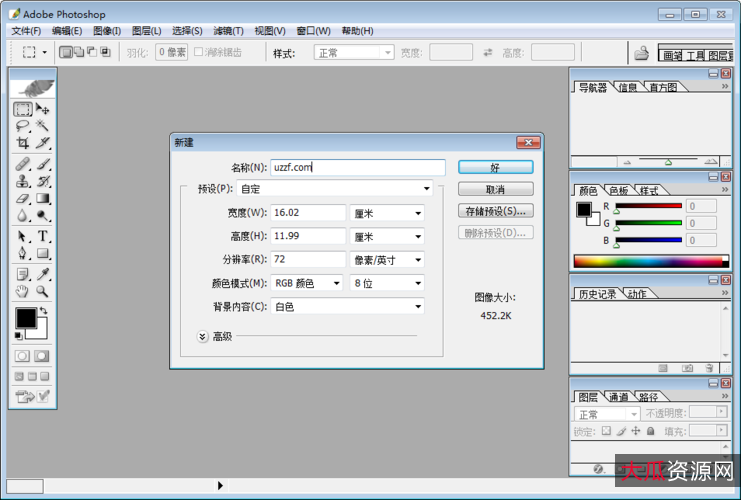Choose the Pen tool

tap(23, 253)
